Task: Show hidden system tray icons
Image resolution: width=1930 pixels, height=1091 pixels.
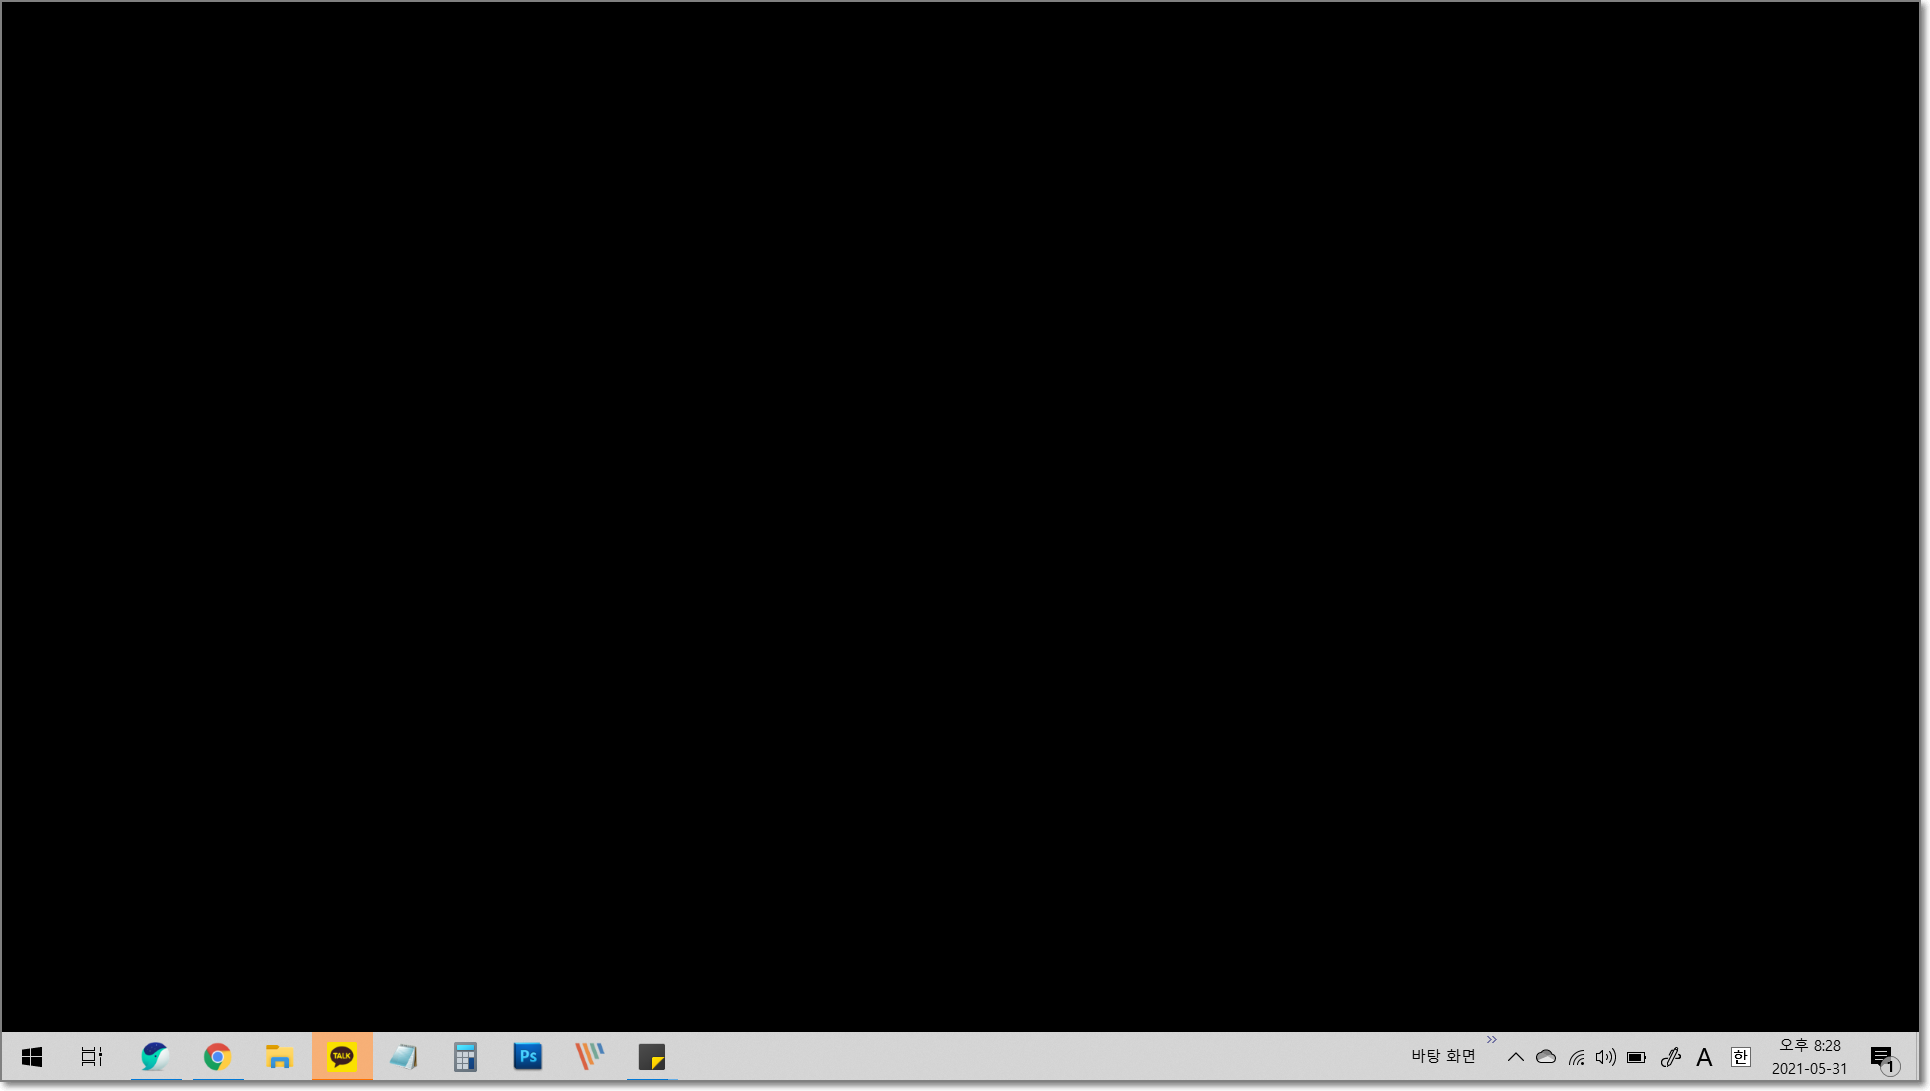Action: coord(1516,1057)
